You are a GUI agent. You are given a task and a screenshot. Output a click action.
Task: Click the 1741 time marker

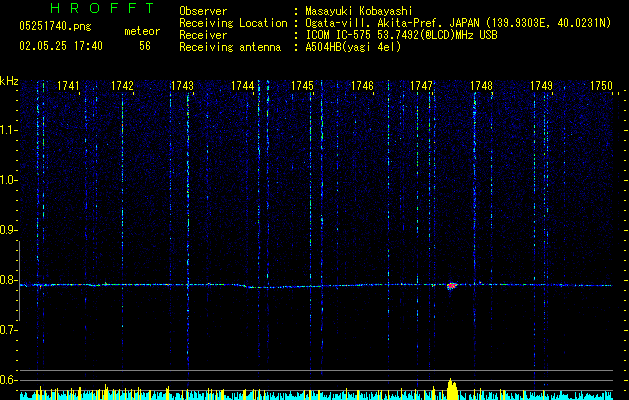68,86
